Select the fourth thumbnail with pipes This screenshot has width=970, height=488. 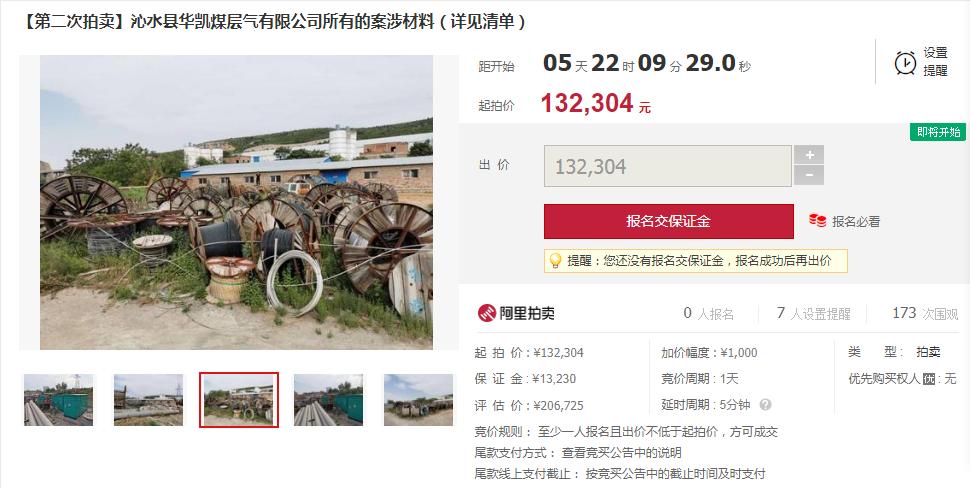click(328, 400)
